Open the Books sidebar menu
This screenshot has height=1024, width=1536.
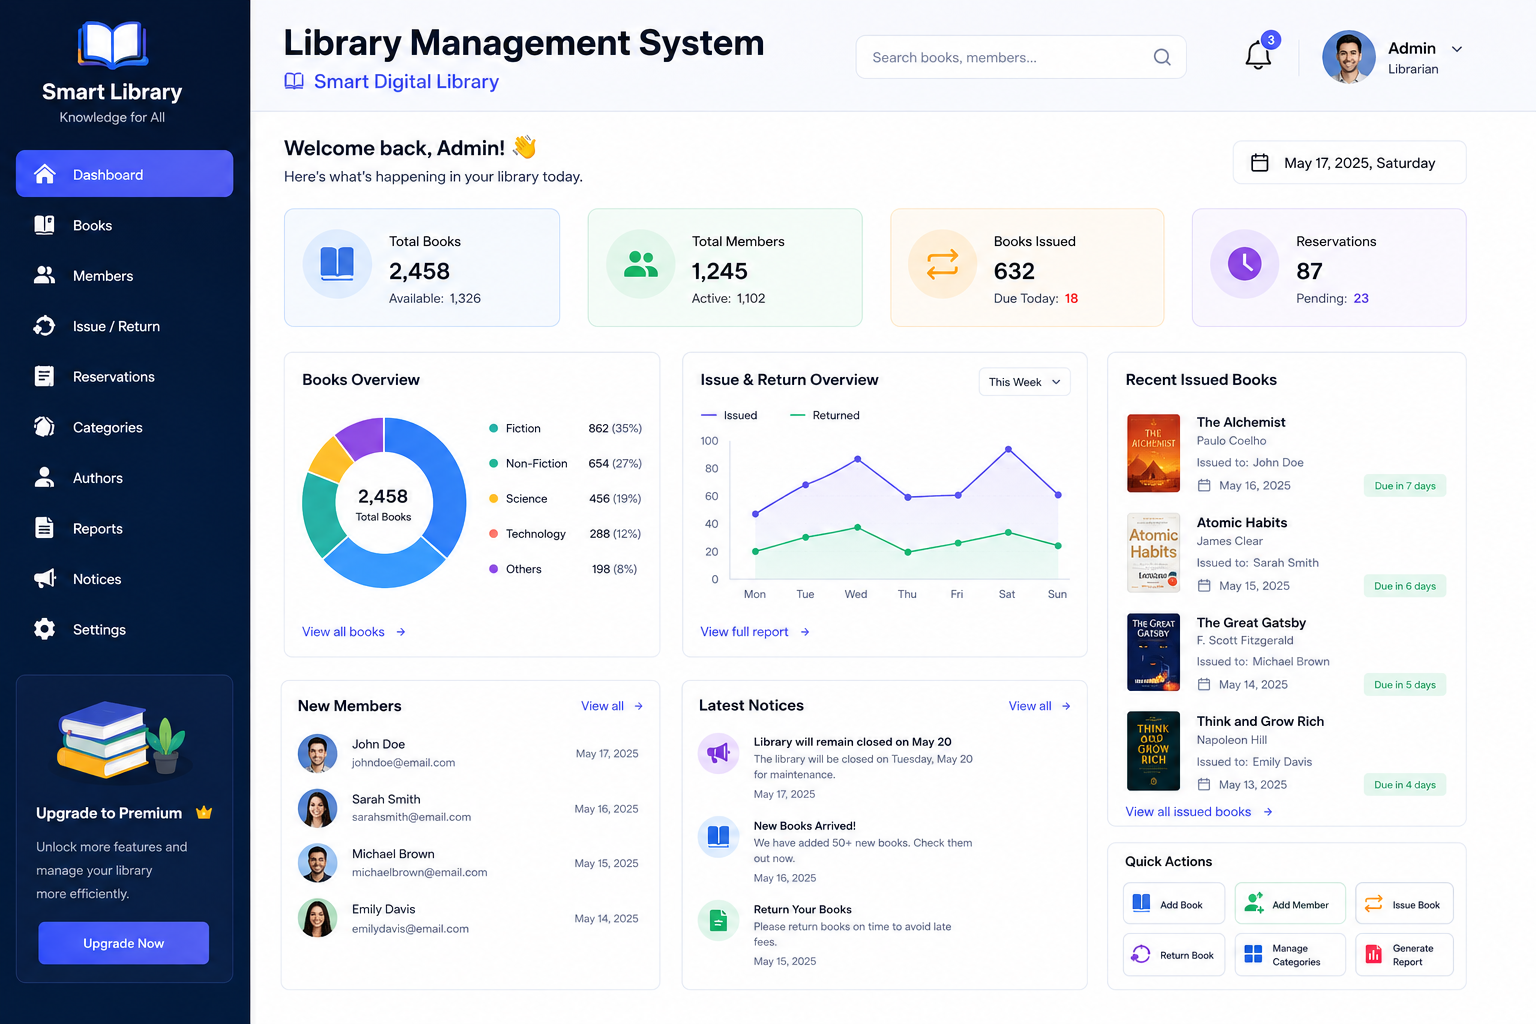pos(124,225)
